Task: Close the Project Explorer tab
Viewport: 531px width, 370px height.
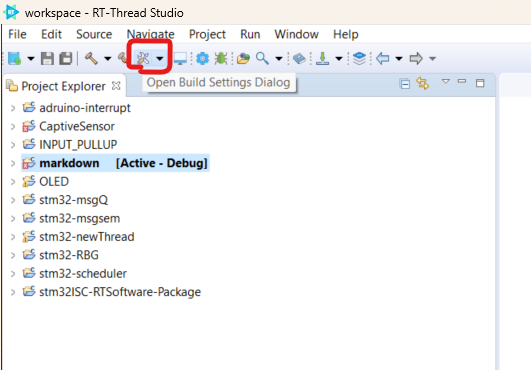Action: tap(116, 86)
